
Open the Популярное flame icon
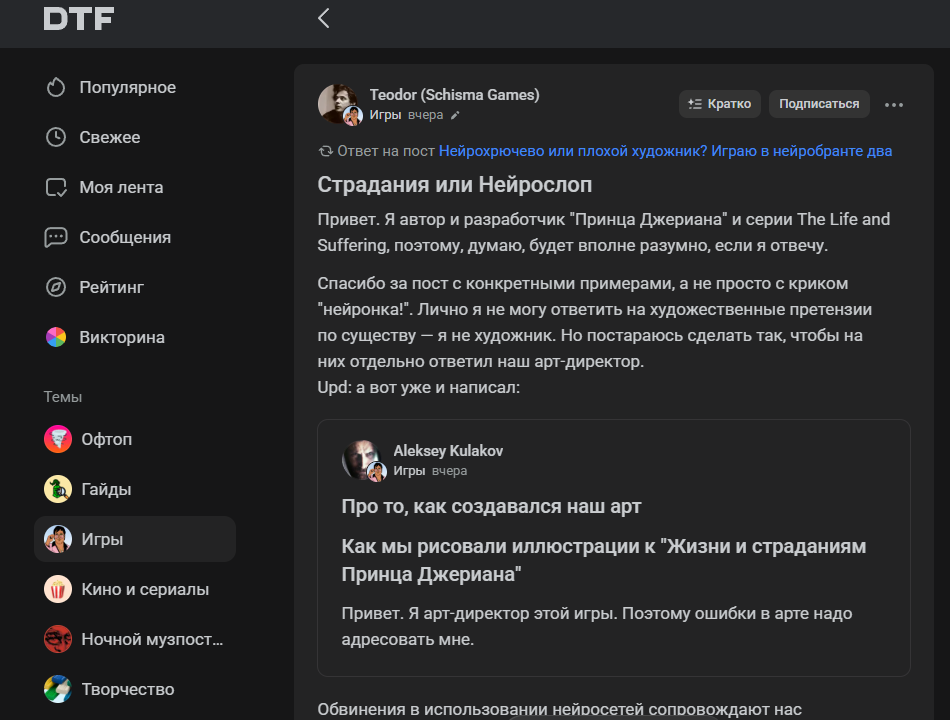coord(56,87)
